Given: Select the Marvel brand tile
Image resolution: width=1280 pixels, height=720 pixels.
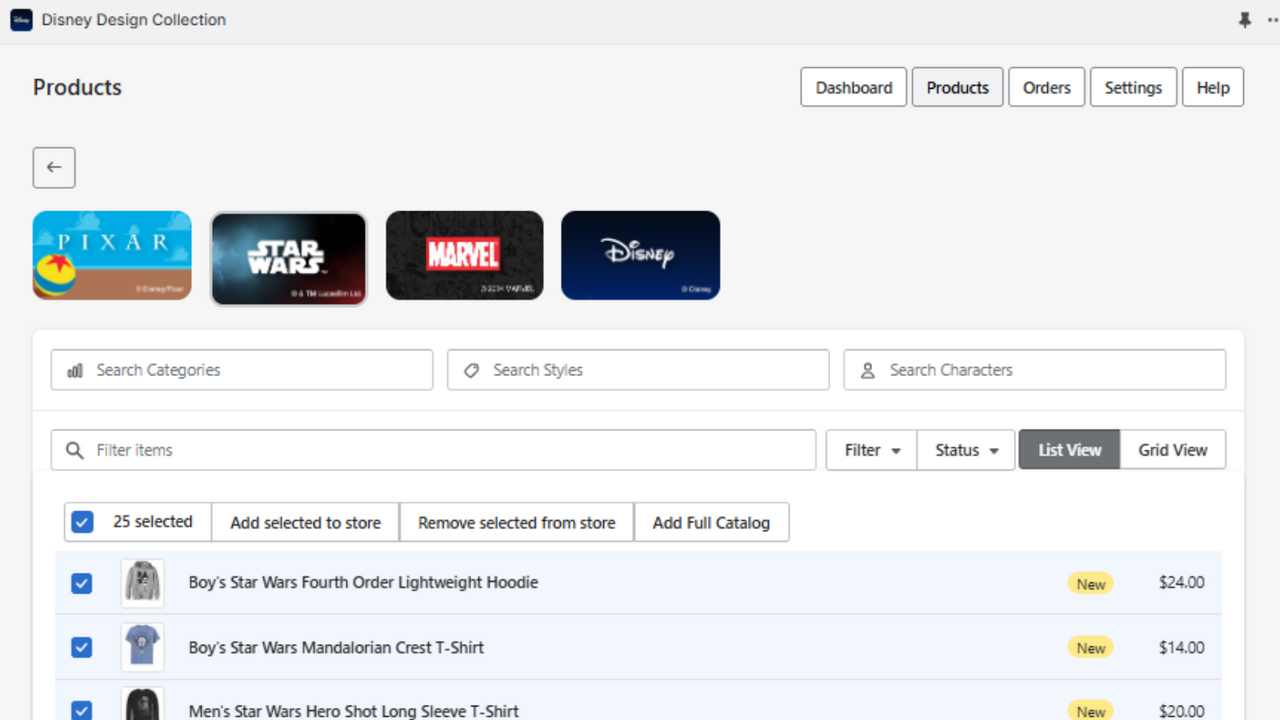Looking at the screenshot, I should [464, 255].
